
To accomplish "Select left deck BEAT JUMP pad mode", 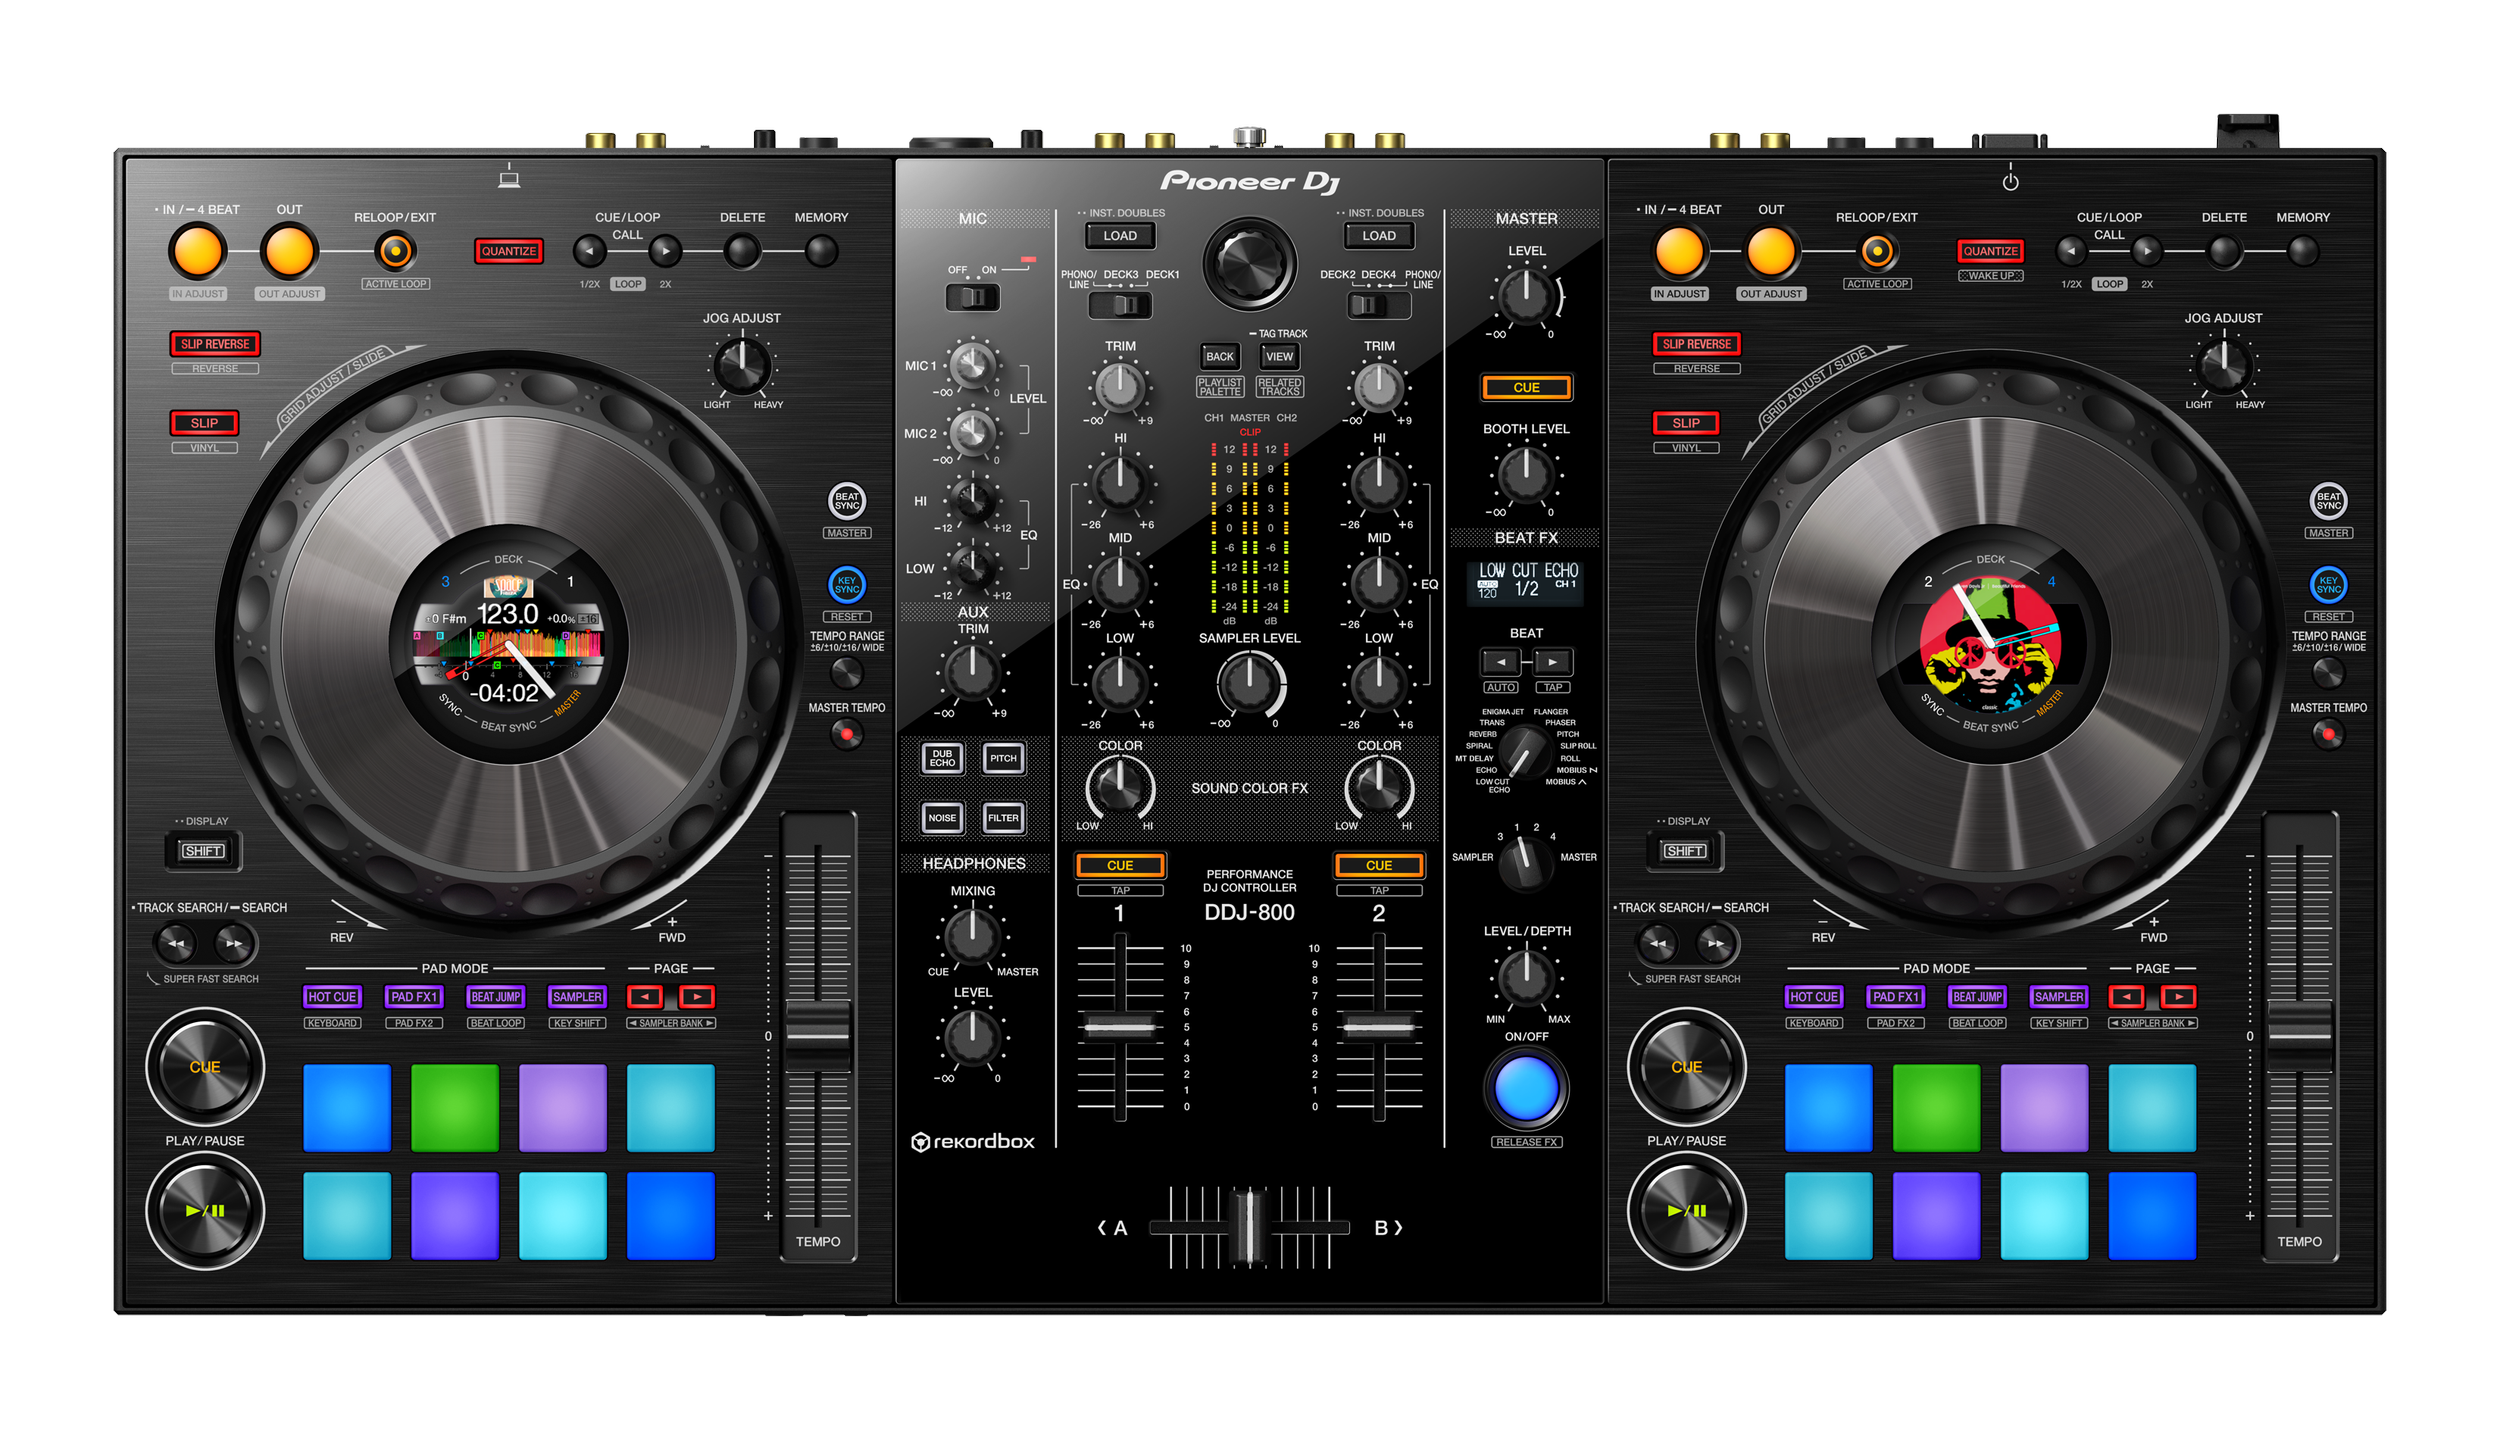I will pyautogui.click(x=496, y=997).
